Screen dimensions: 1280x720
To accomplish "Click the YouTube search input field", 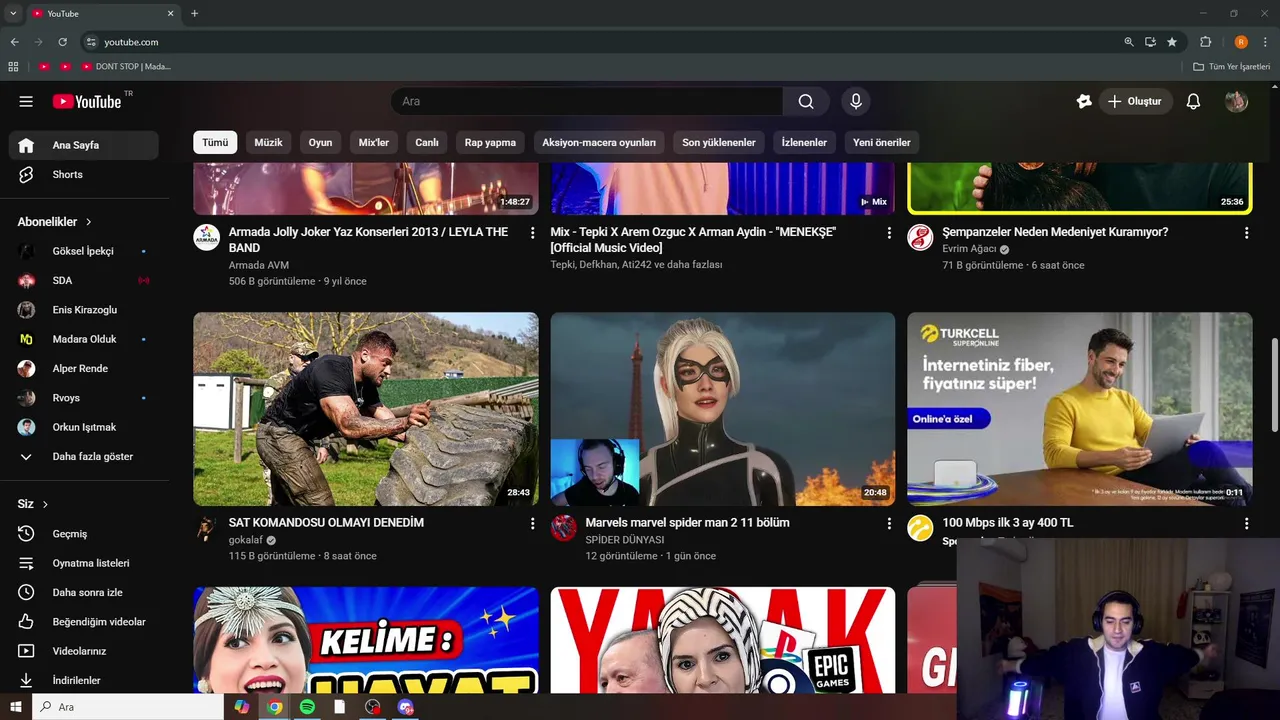I will click(x=587, y=101).
